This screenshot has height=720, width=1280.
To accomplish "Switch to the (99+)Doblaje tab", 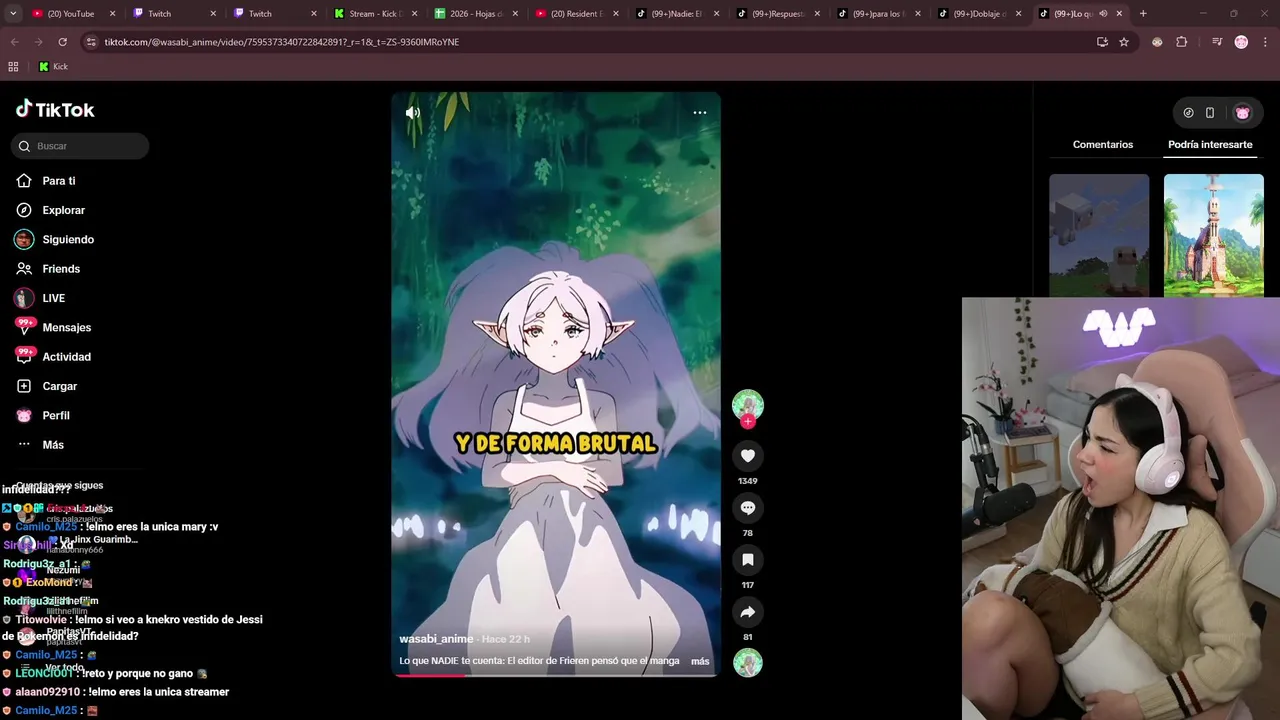I will (979, 14).
